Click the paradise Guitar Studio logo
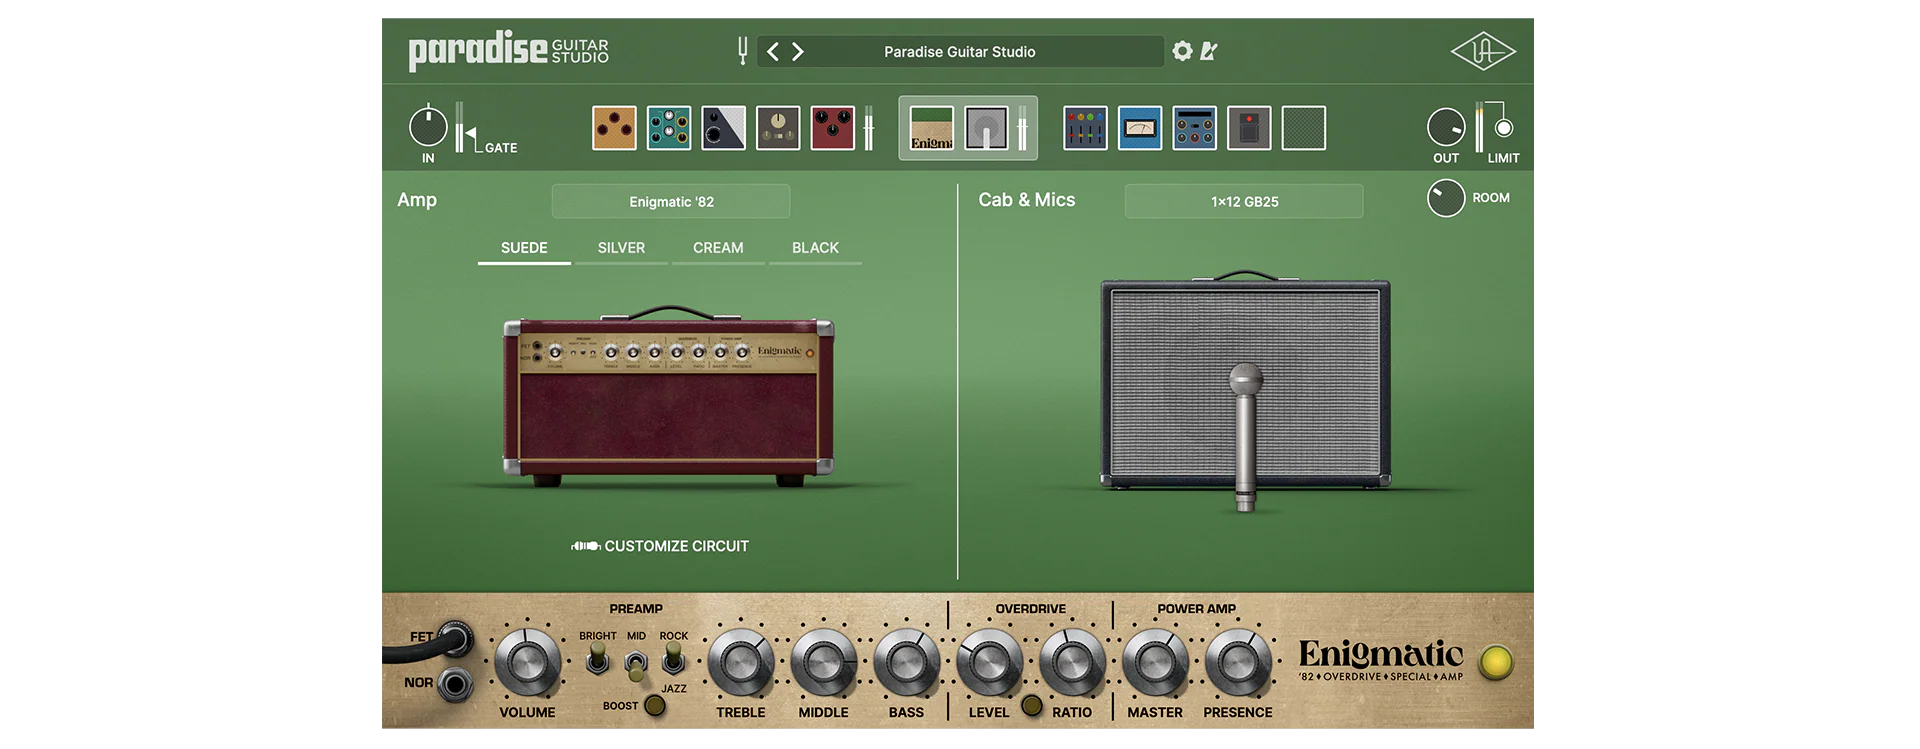Image resolution: width=1920 pixels, height=749 pixels. (x=508, y=50)
